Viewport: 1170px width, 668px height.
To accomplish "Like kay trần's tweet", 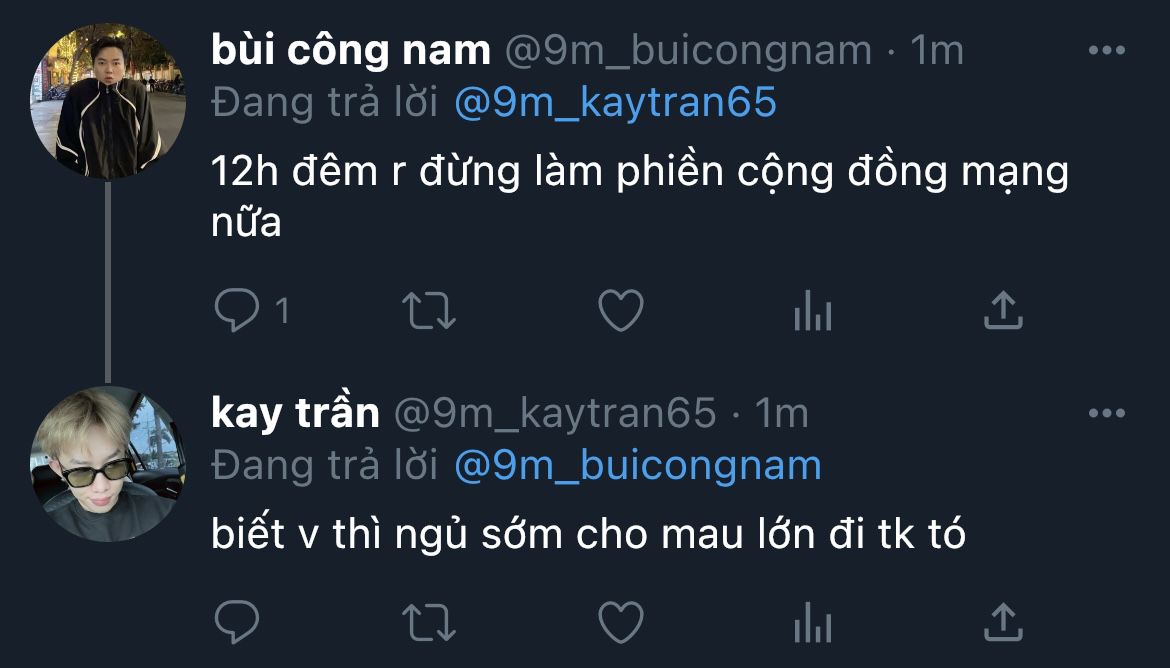I will click(x=621, y=622).
